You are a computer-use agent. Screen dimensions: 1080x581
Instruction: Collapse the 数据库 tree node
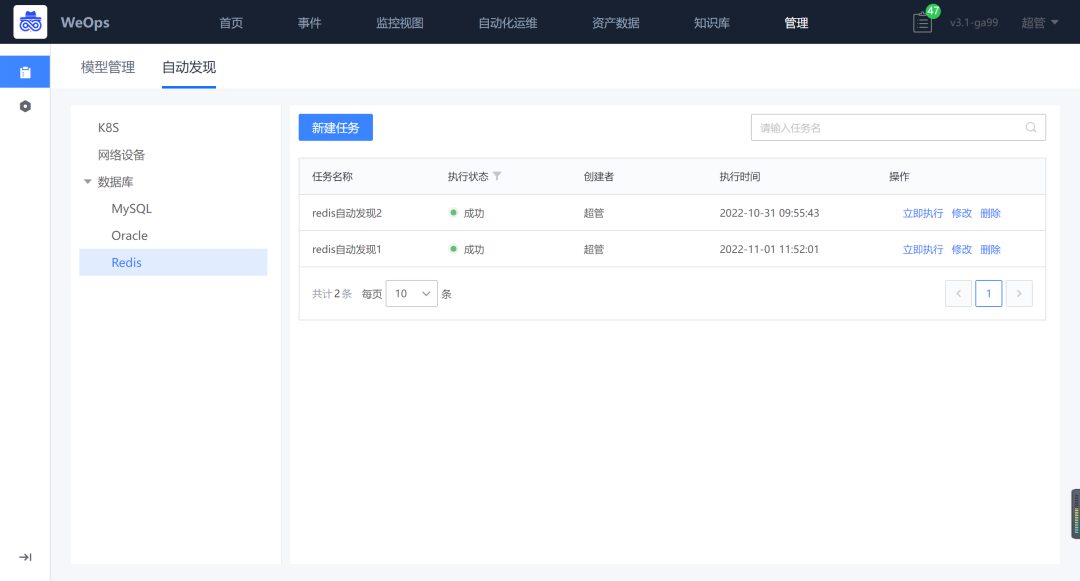coord(87,181)
